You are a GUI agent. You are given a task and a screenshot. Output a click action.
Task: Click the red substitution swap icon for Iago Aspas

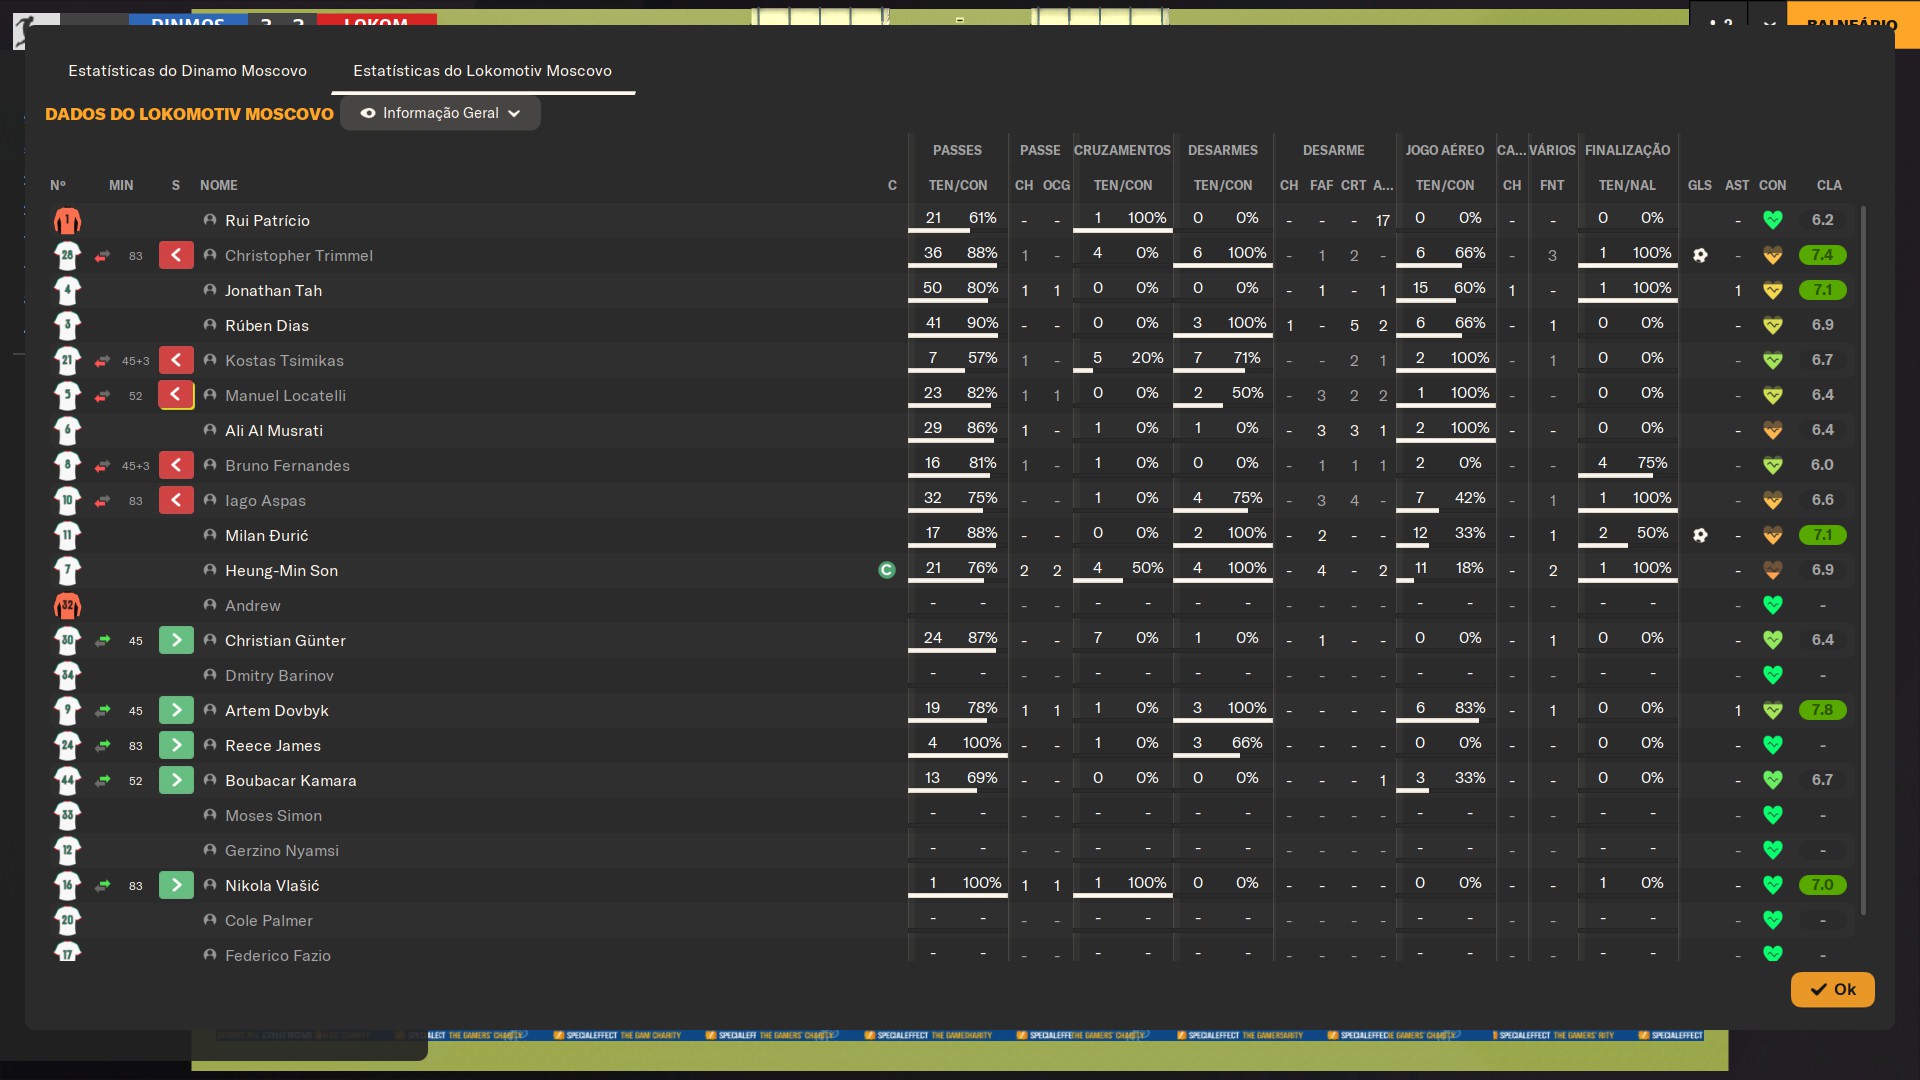click(x=102, y=500)
